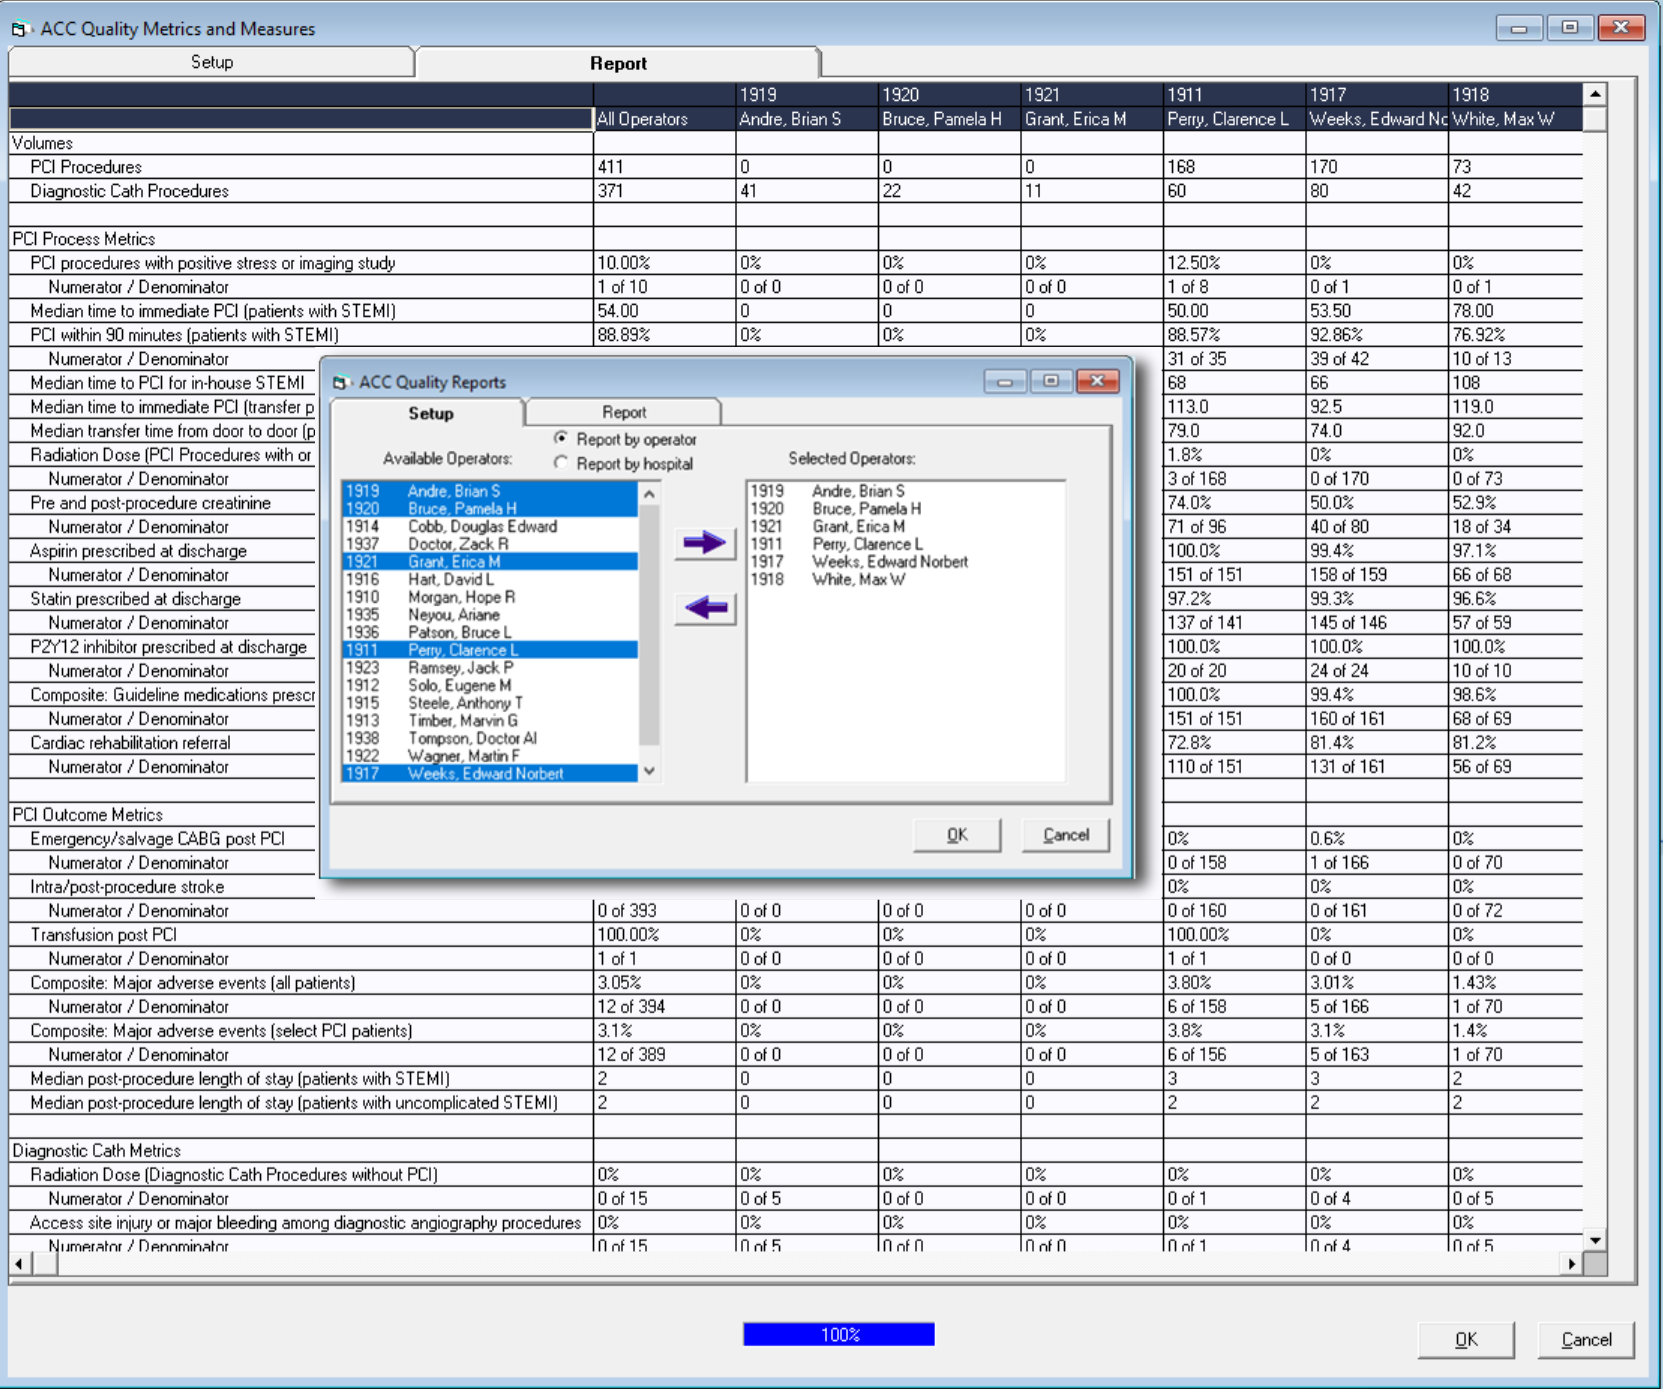The image size is (1663, 1389).
Task: Select Timber, Marvin G in Available Operators
Action: (x=490, y=721)
